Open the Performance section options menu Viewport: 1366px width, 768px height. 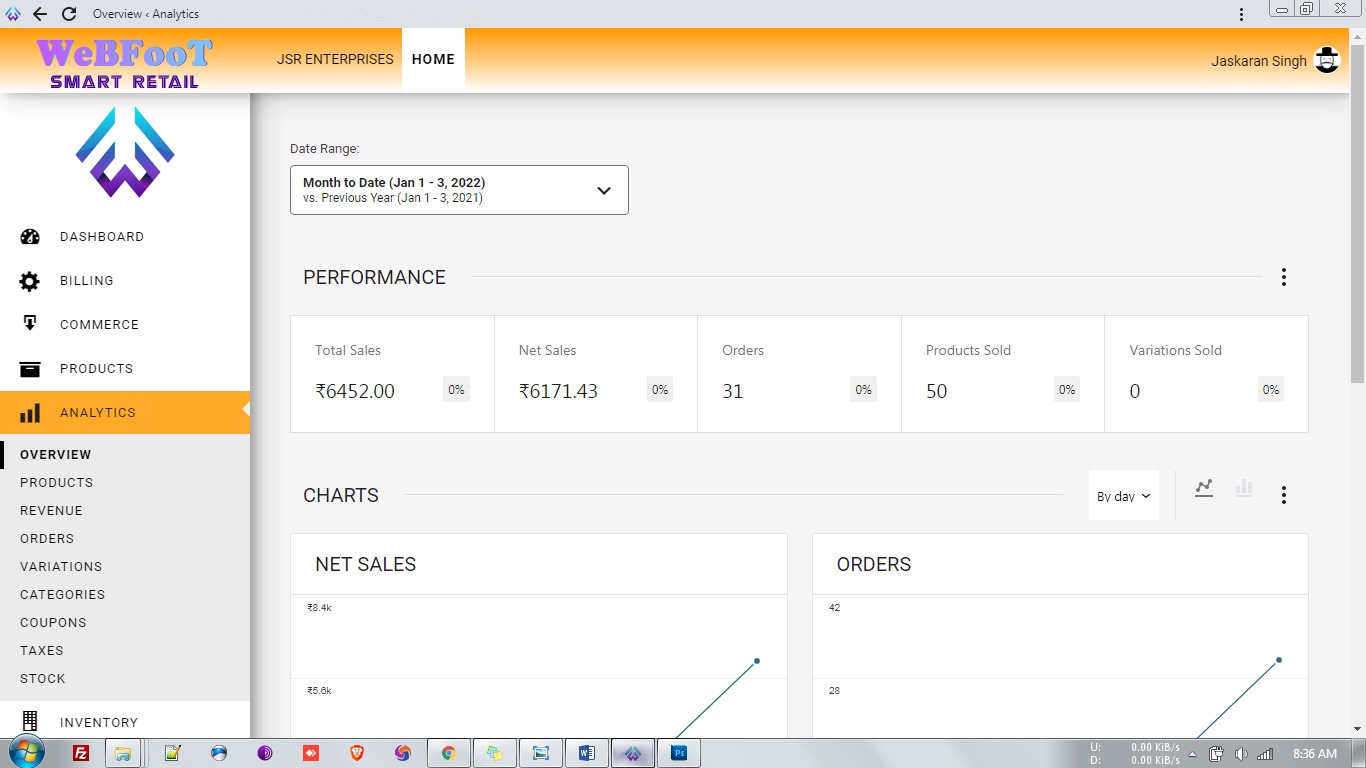tap(1284, 277)
